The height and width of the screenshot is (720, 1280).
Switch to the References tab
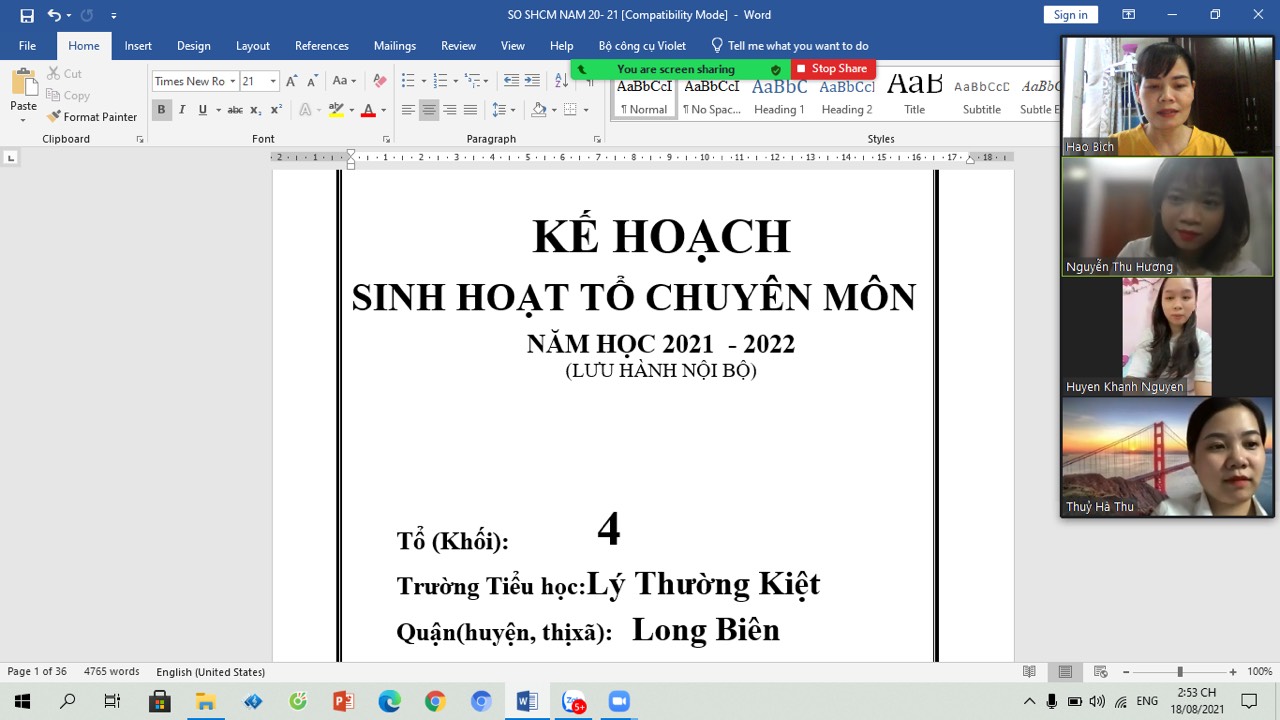[x=321, y=46]
